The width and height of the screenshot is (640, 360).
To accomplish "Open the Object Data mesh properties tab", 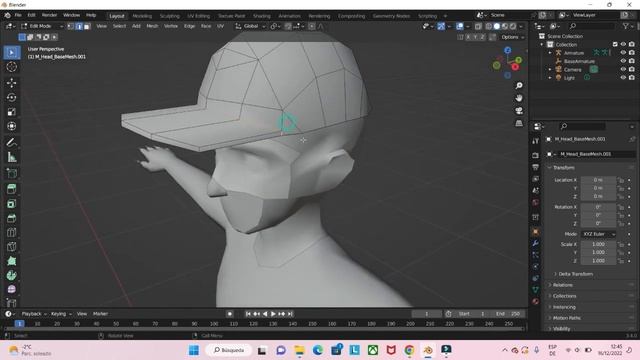I will [536, 289].
